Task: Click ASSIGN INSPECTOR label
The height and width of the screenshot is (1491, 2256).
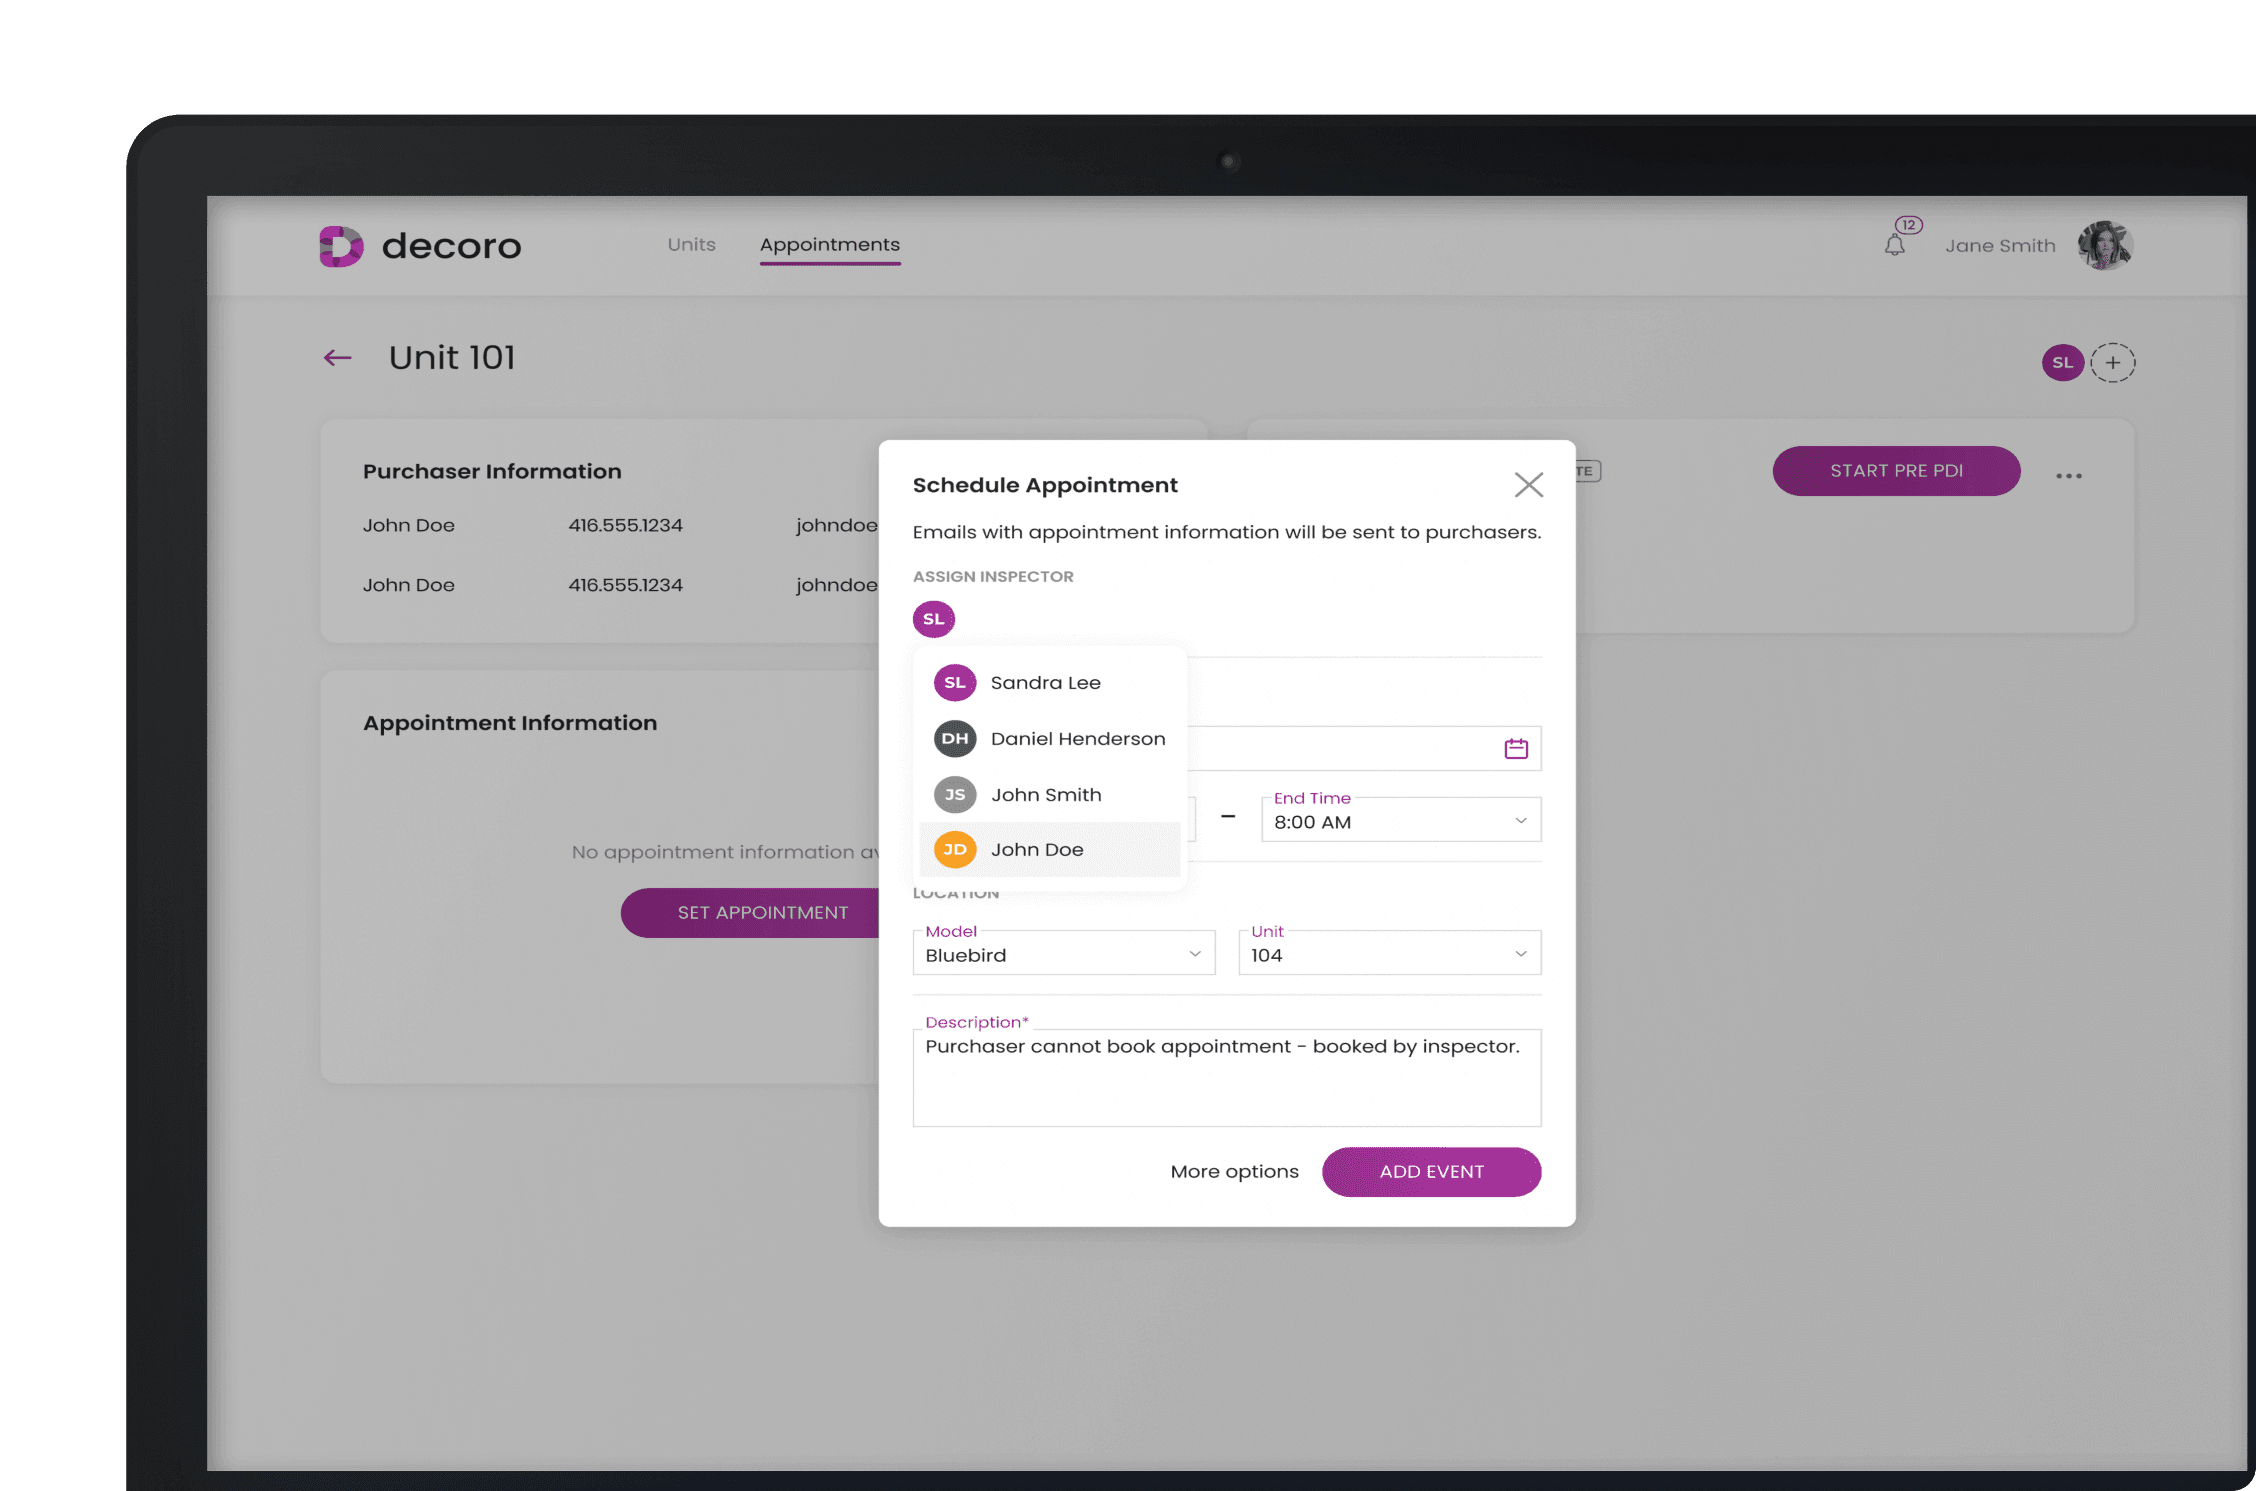Action: coord(993,577)
